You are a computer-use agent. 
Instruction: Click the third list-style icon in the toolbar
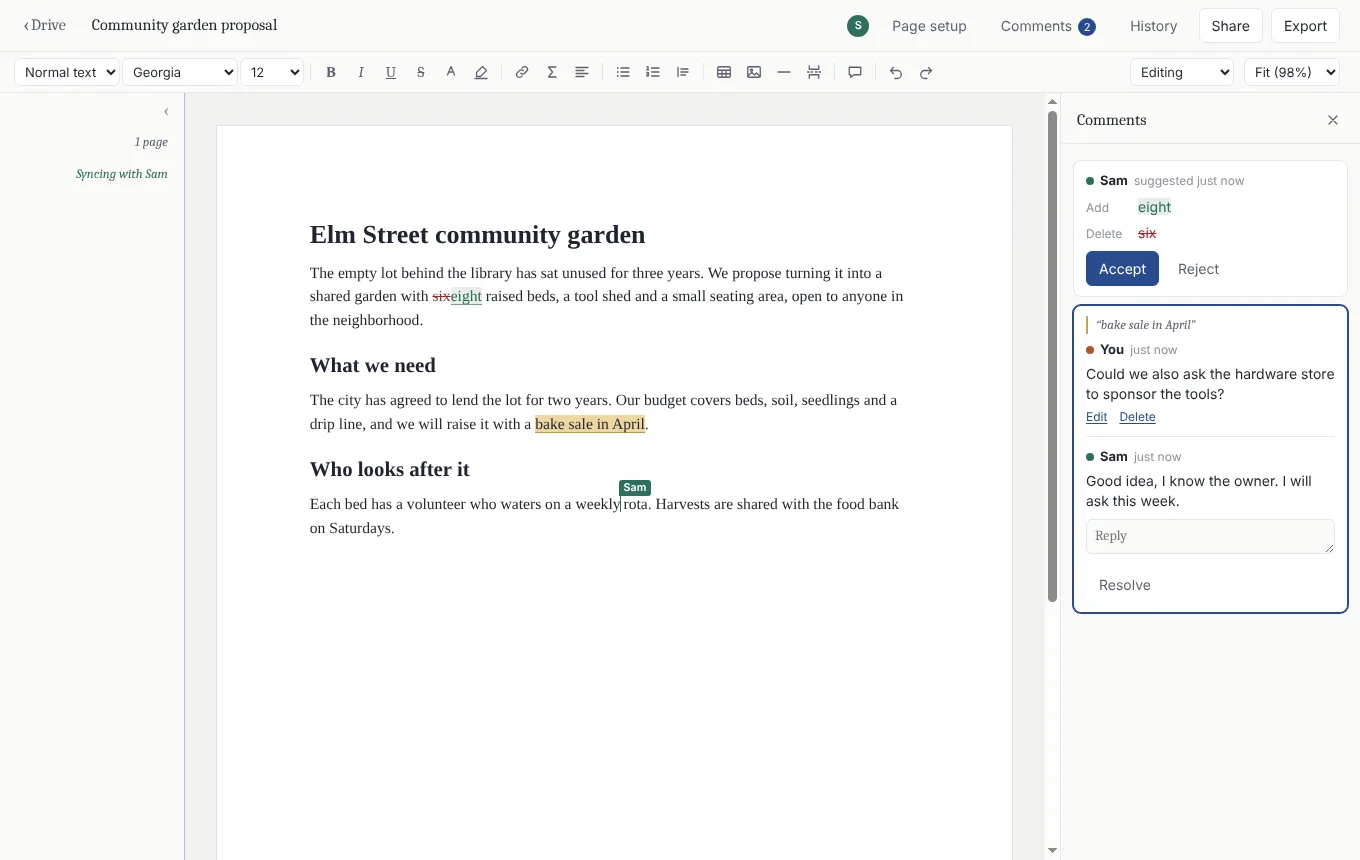click(683, 72)
